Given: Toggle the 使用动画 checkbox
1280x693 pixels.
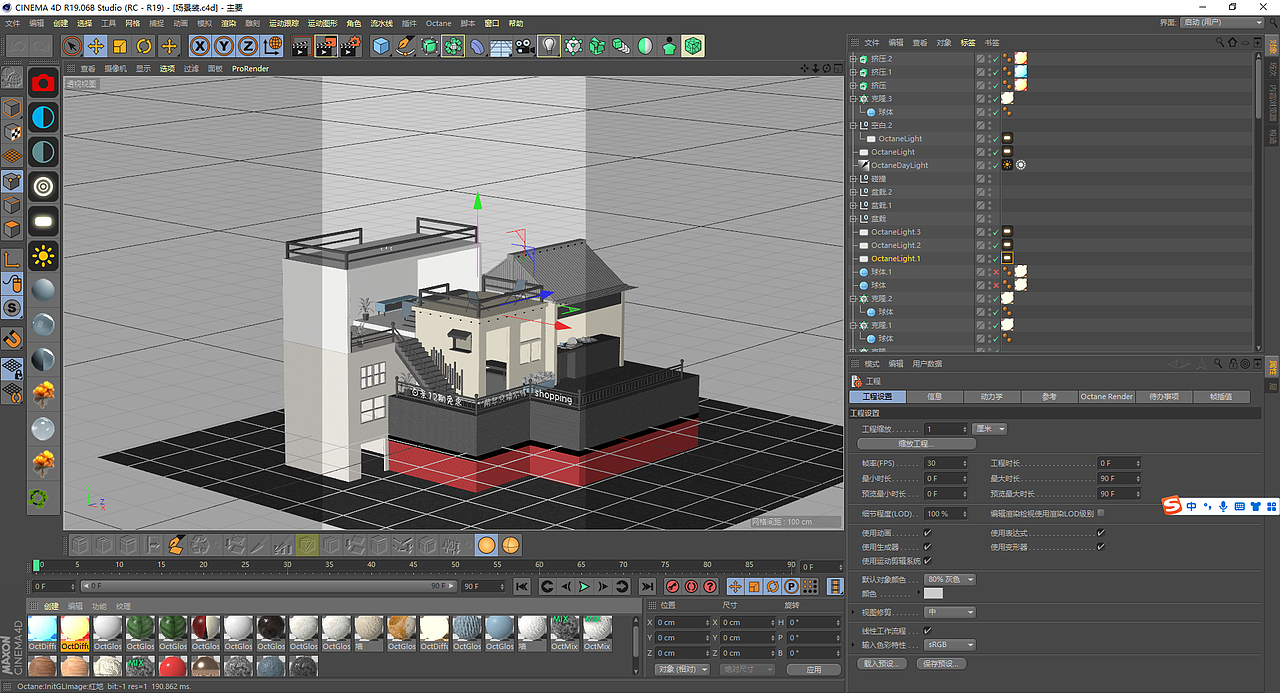Looking at the screenshot, I should tap(927, 533).
